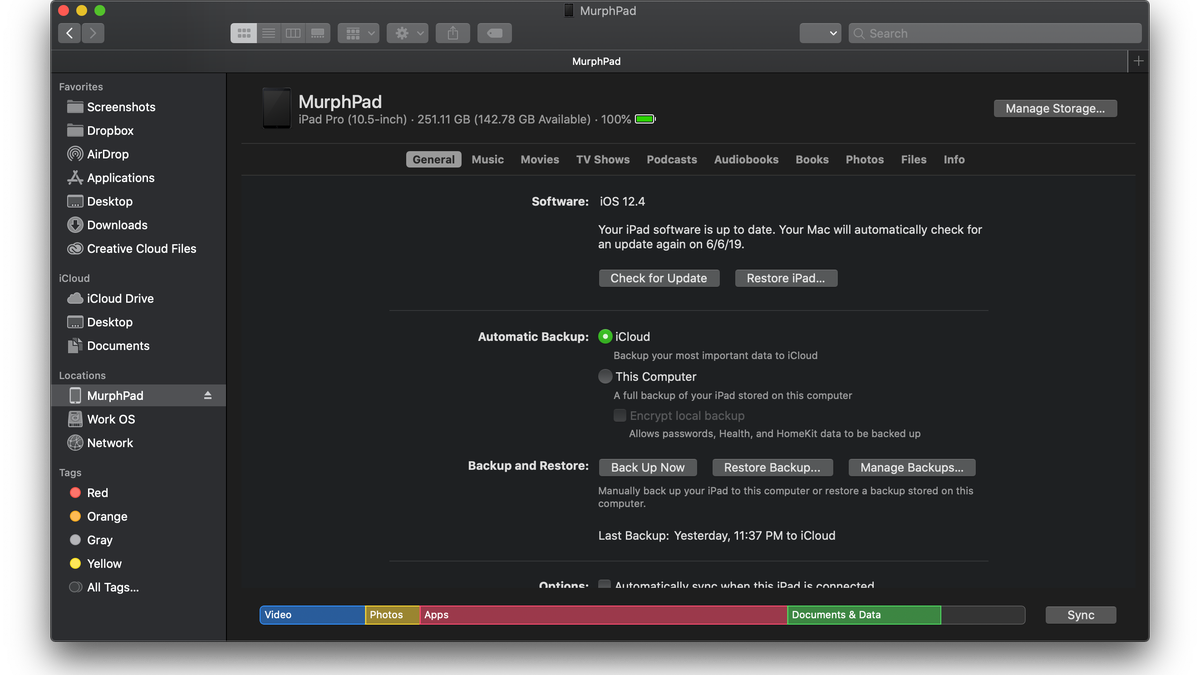Click the Photos segment of storage bar
Screen dimensions: 1200x675
392,615
